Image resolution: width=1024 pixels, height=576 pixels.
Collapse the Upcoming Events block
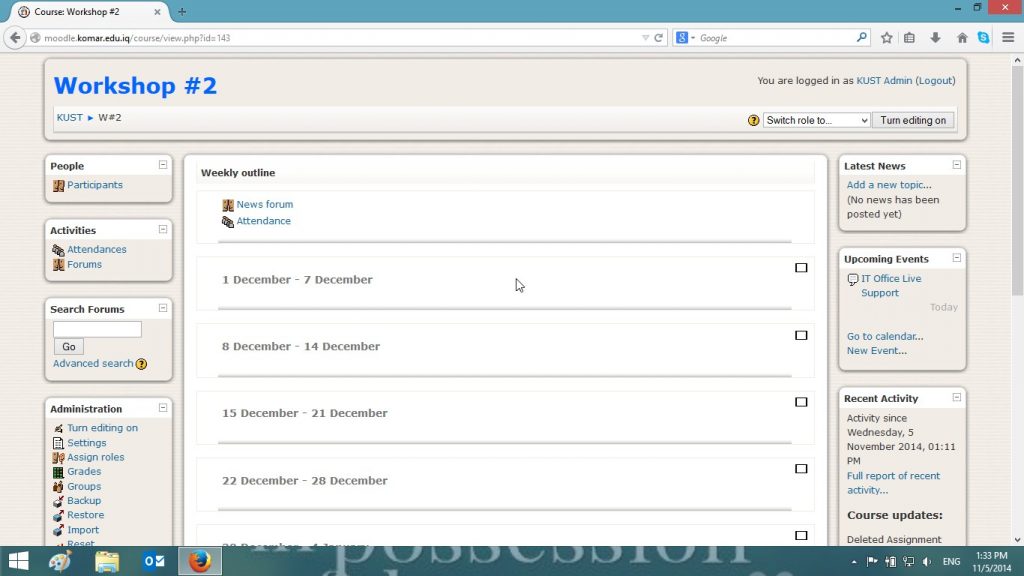click(x=957, y=258)
